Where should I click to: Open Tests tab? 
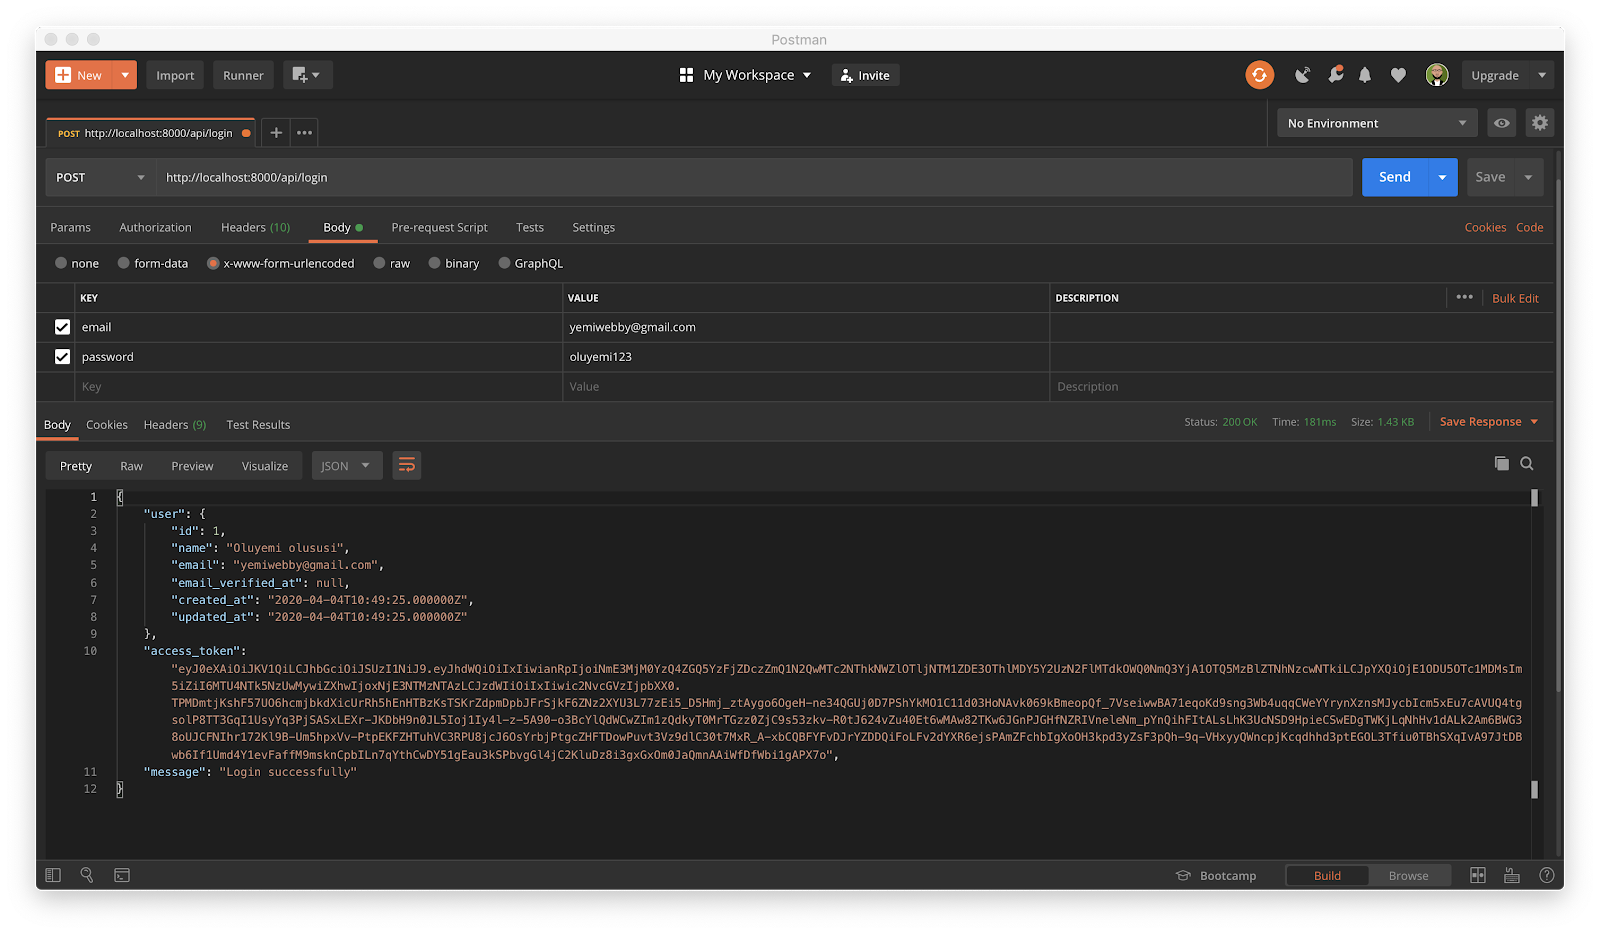pos(530,227)
